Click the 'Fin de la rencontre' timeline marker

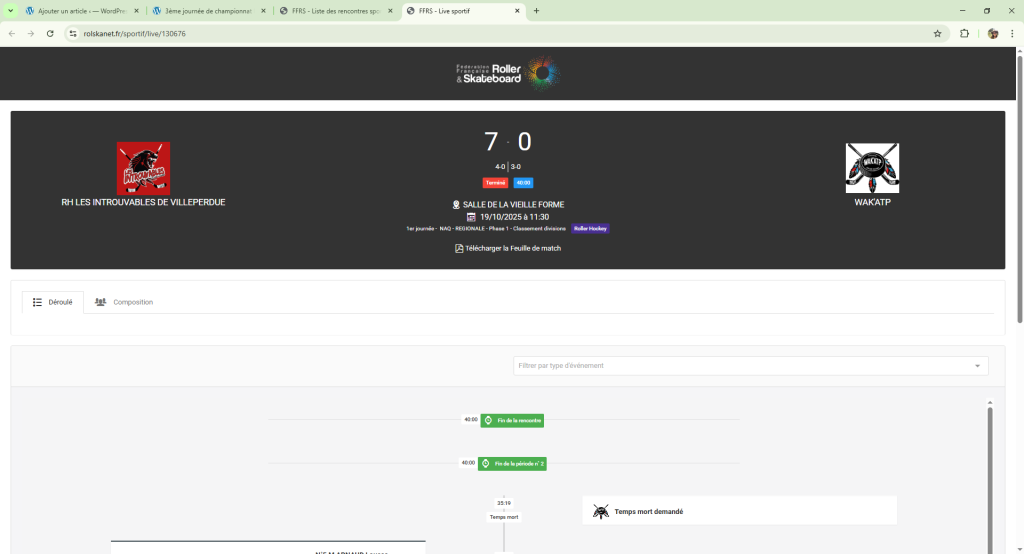tap(512, 420)
